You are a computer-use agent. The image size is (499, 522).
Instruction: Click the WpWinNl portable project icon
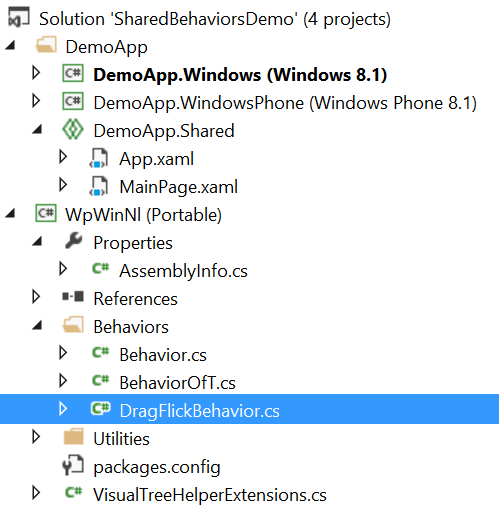46,213
